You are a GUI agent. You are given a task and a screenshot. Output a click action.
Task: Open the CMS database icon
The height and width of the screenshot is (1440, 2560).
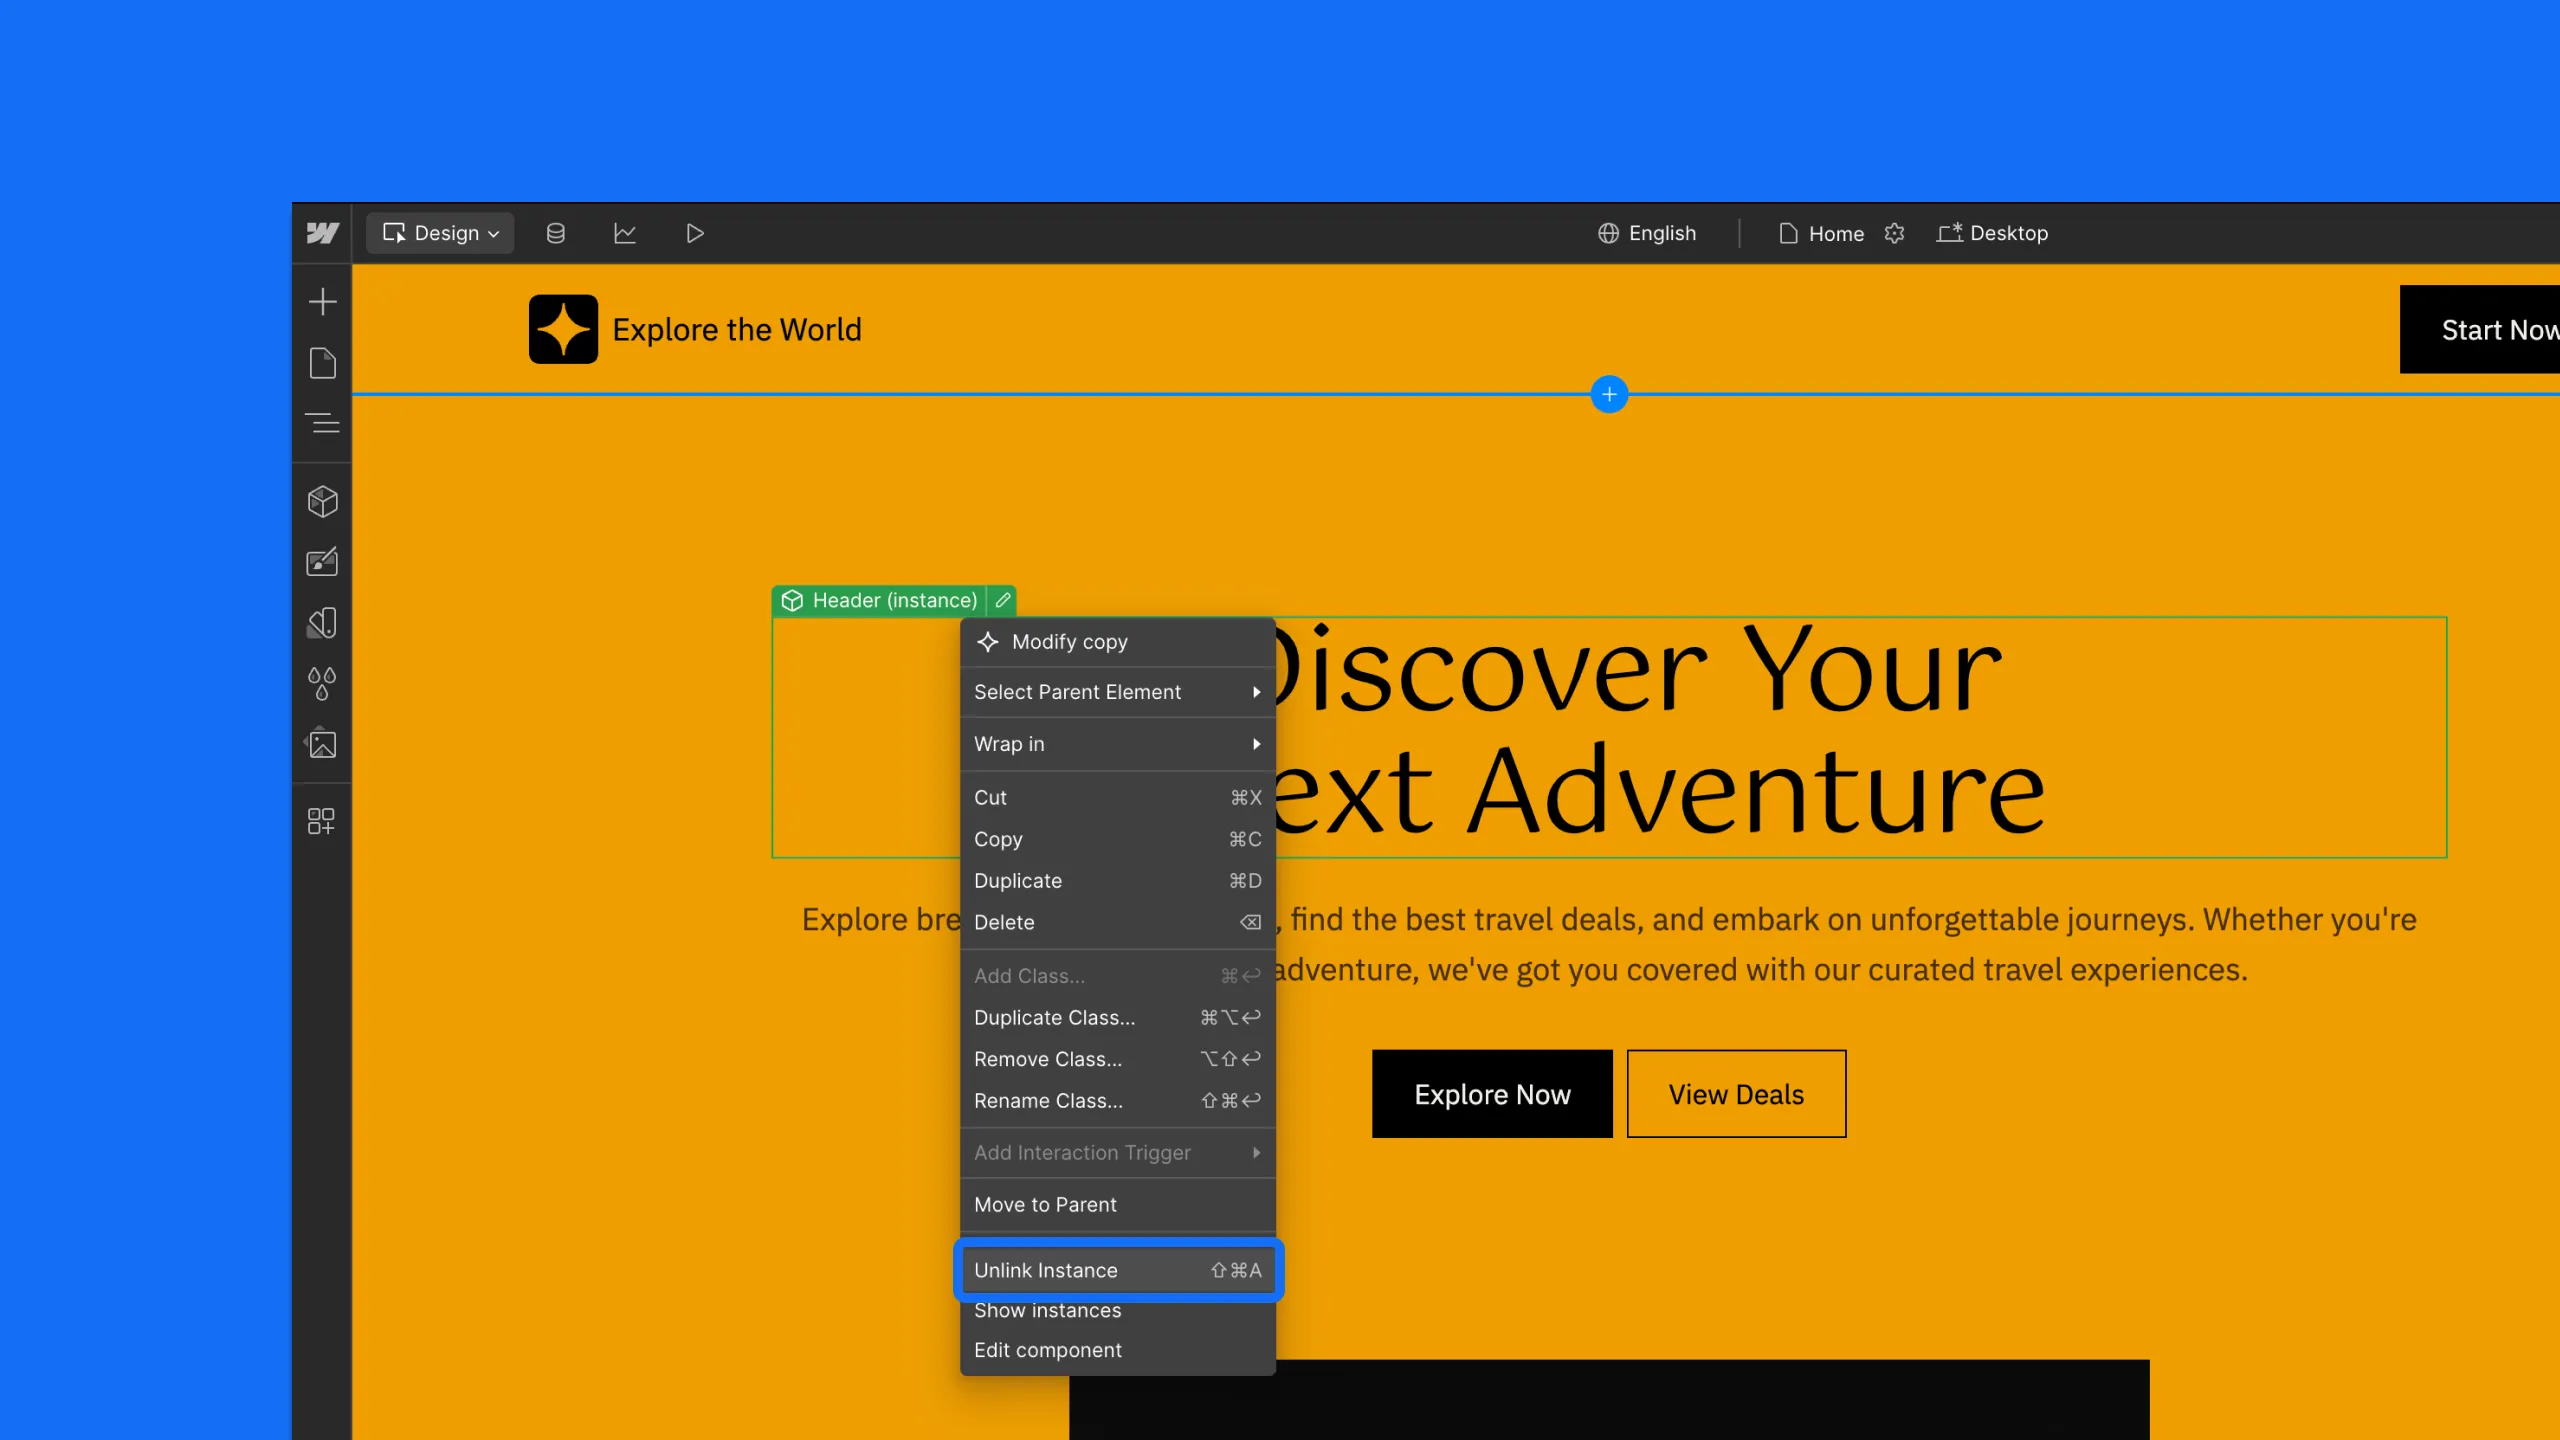[556, 233]
